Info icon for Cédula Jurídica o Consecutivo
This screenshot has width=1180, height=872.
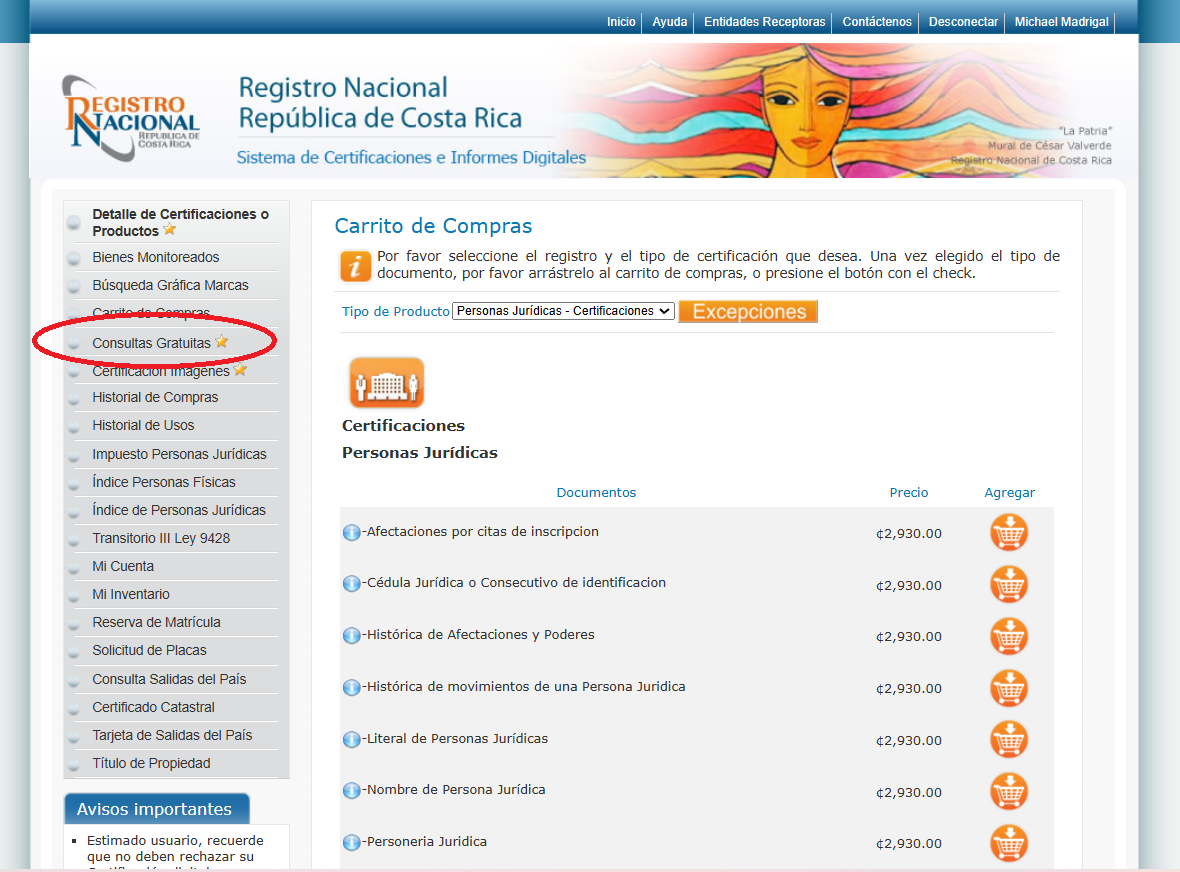click(351, 584)
